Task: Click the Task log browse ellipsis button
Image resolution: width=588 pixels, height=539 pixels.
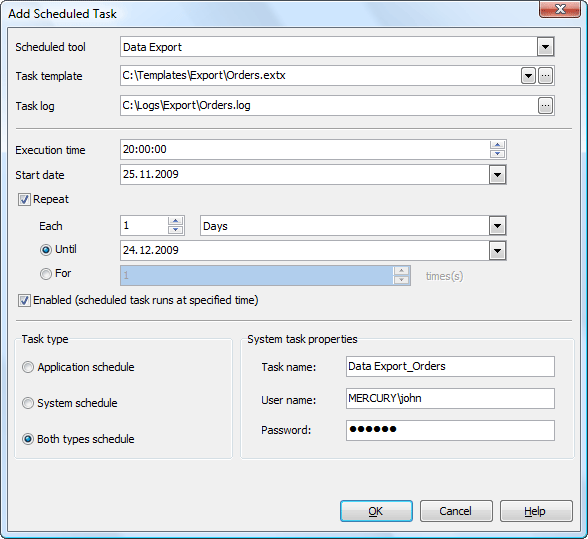Action: [545, 106]
